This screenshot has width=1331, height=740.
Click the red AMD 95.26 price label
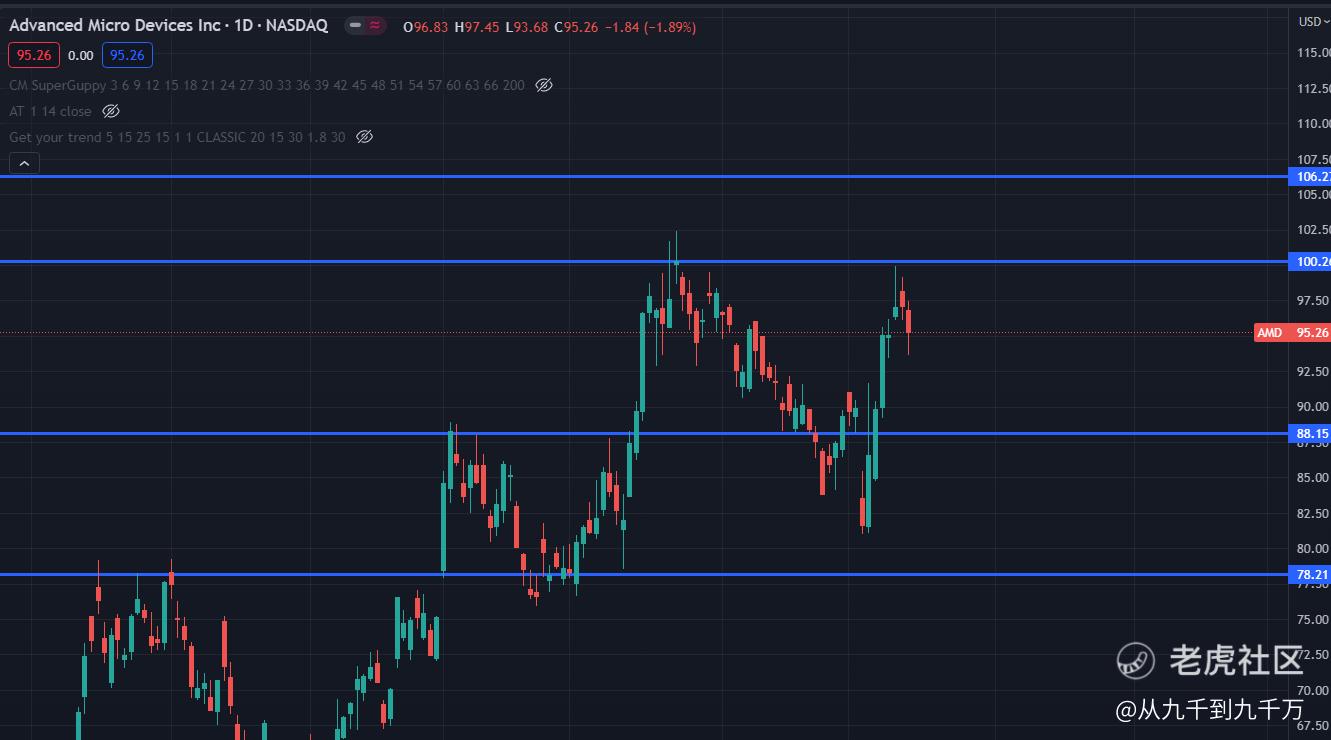click(1292, 333)
